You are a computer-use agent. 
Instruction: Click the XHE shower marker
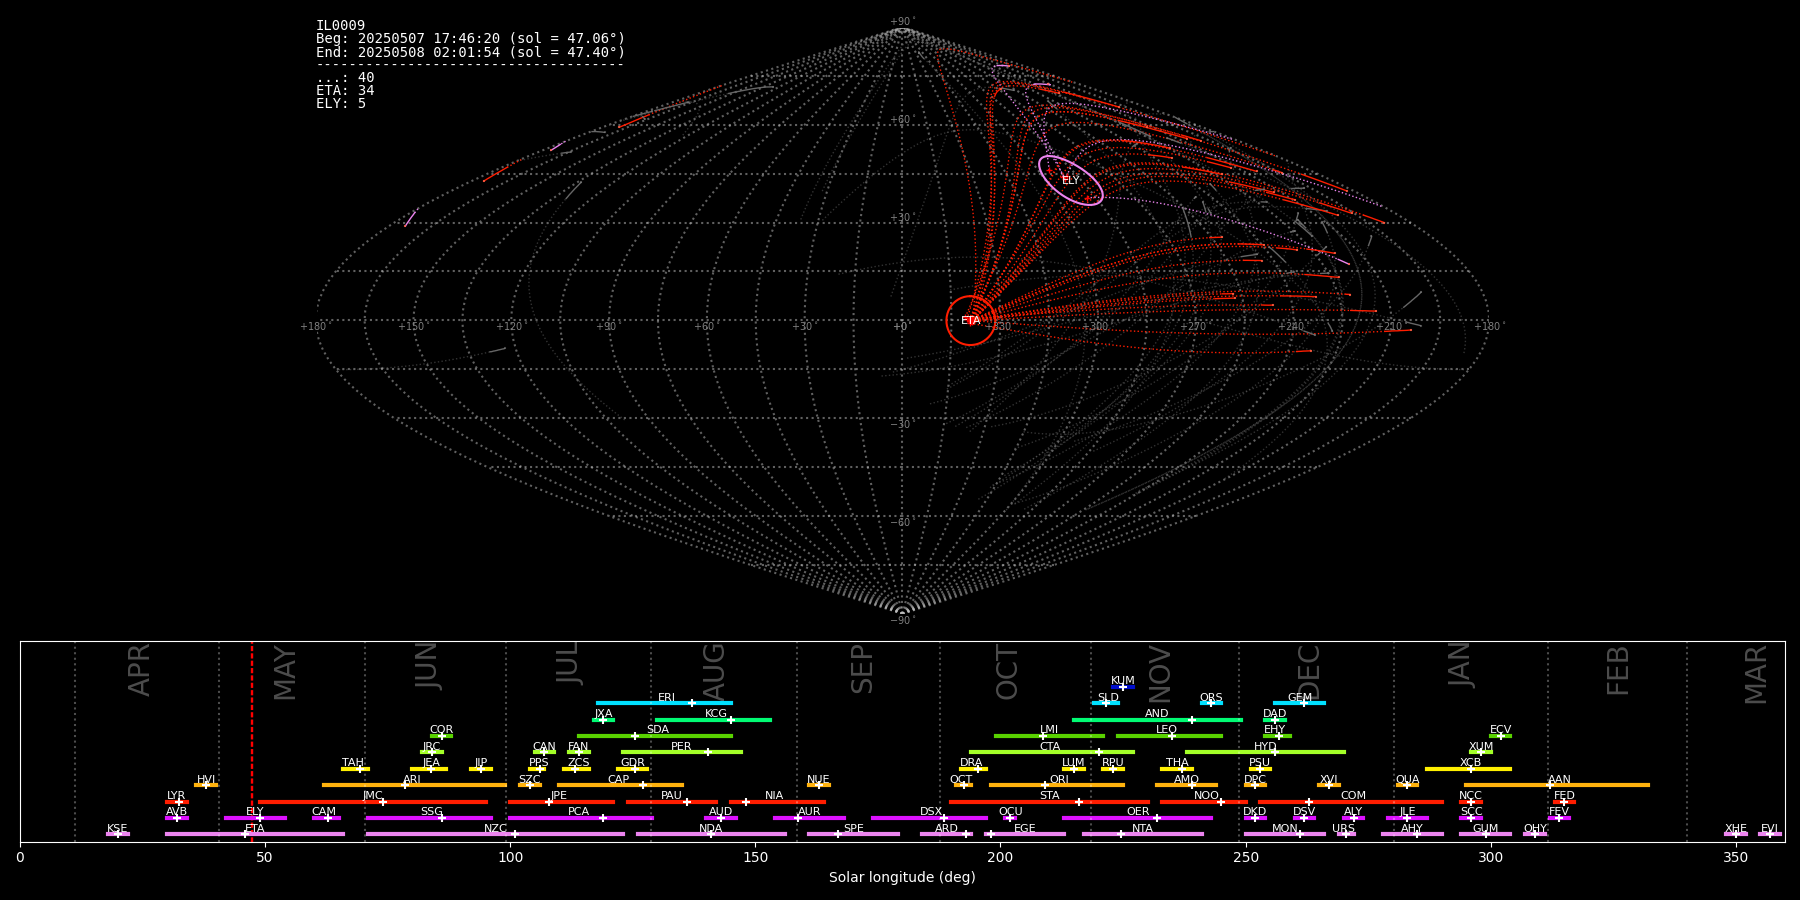1736,833
